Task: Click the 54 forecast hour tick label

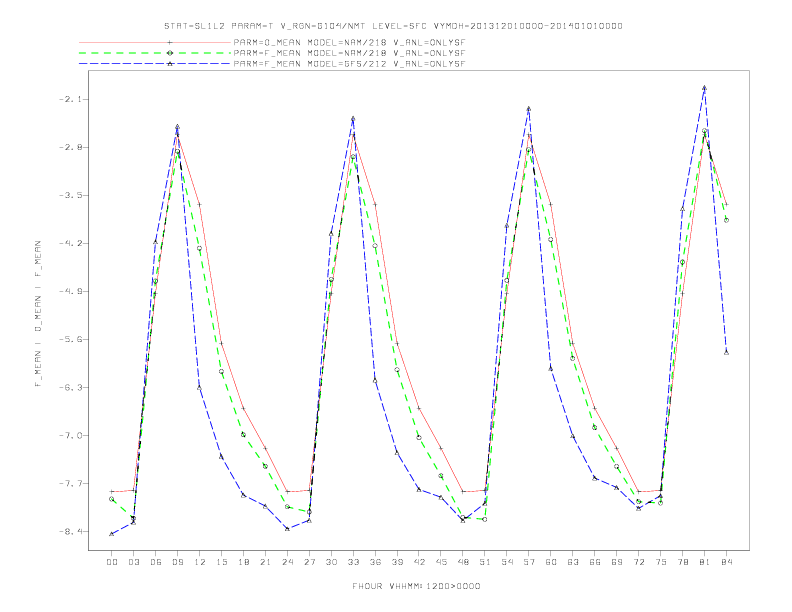Action: (507, 562)
